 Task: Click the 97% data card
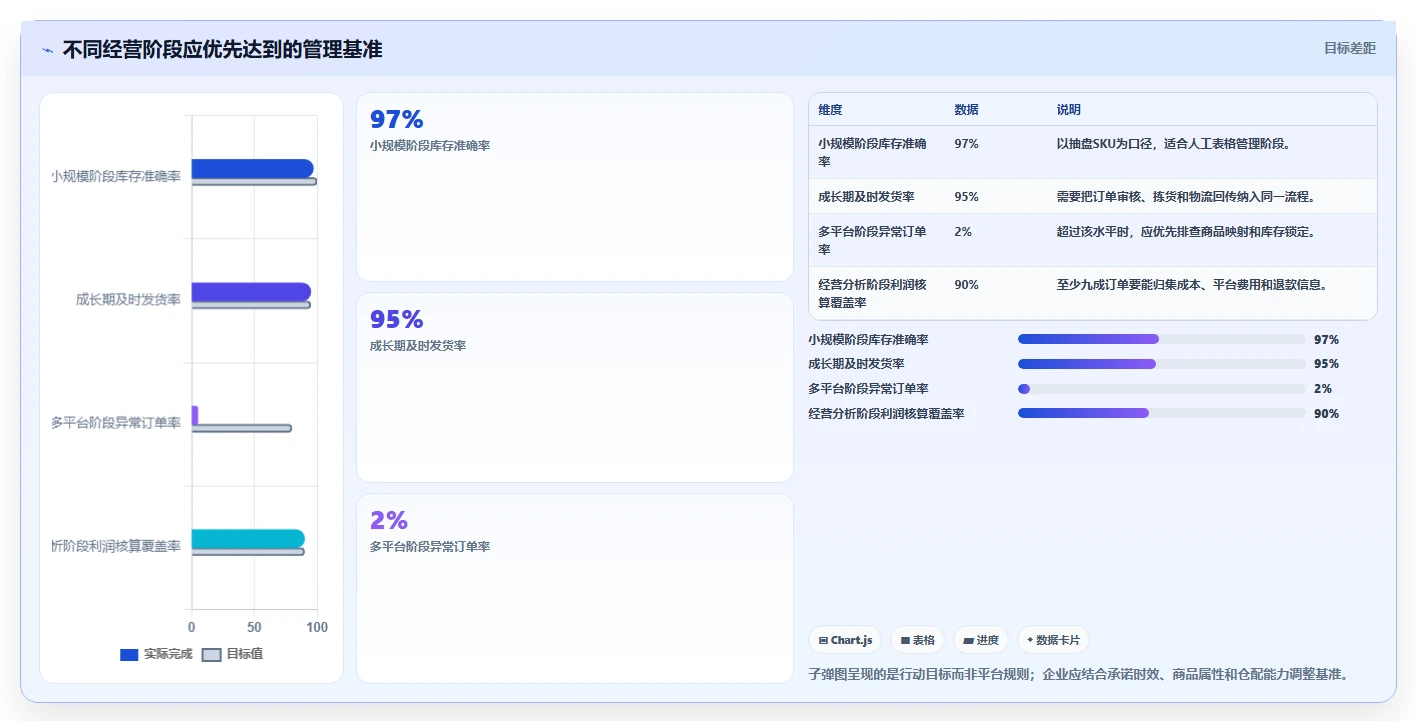pos(575,187)
